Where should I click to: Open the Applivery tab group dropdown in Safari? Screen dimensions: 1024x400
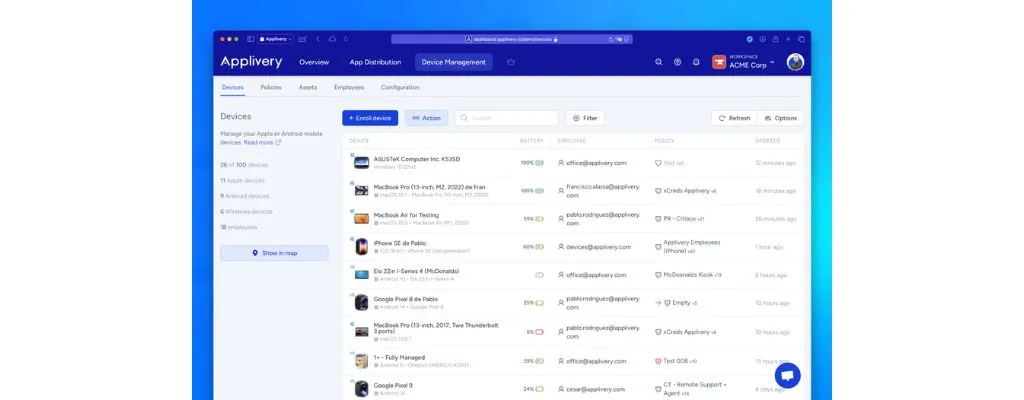pos(275,39)
